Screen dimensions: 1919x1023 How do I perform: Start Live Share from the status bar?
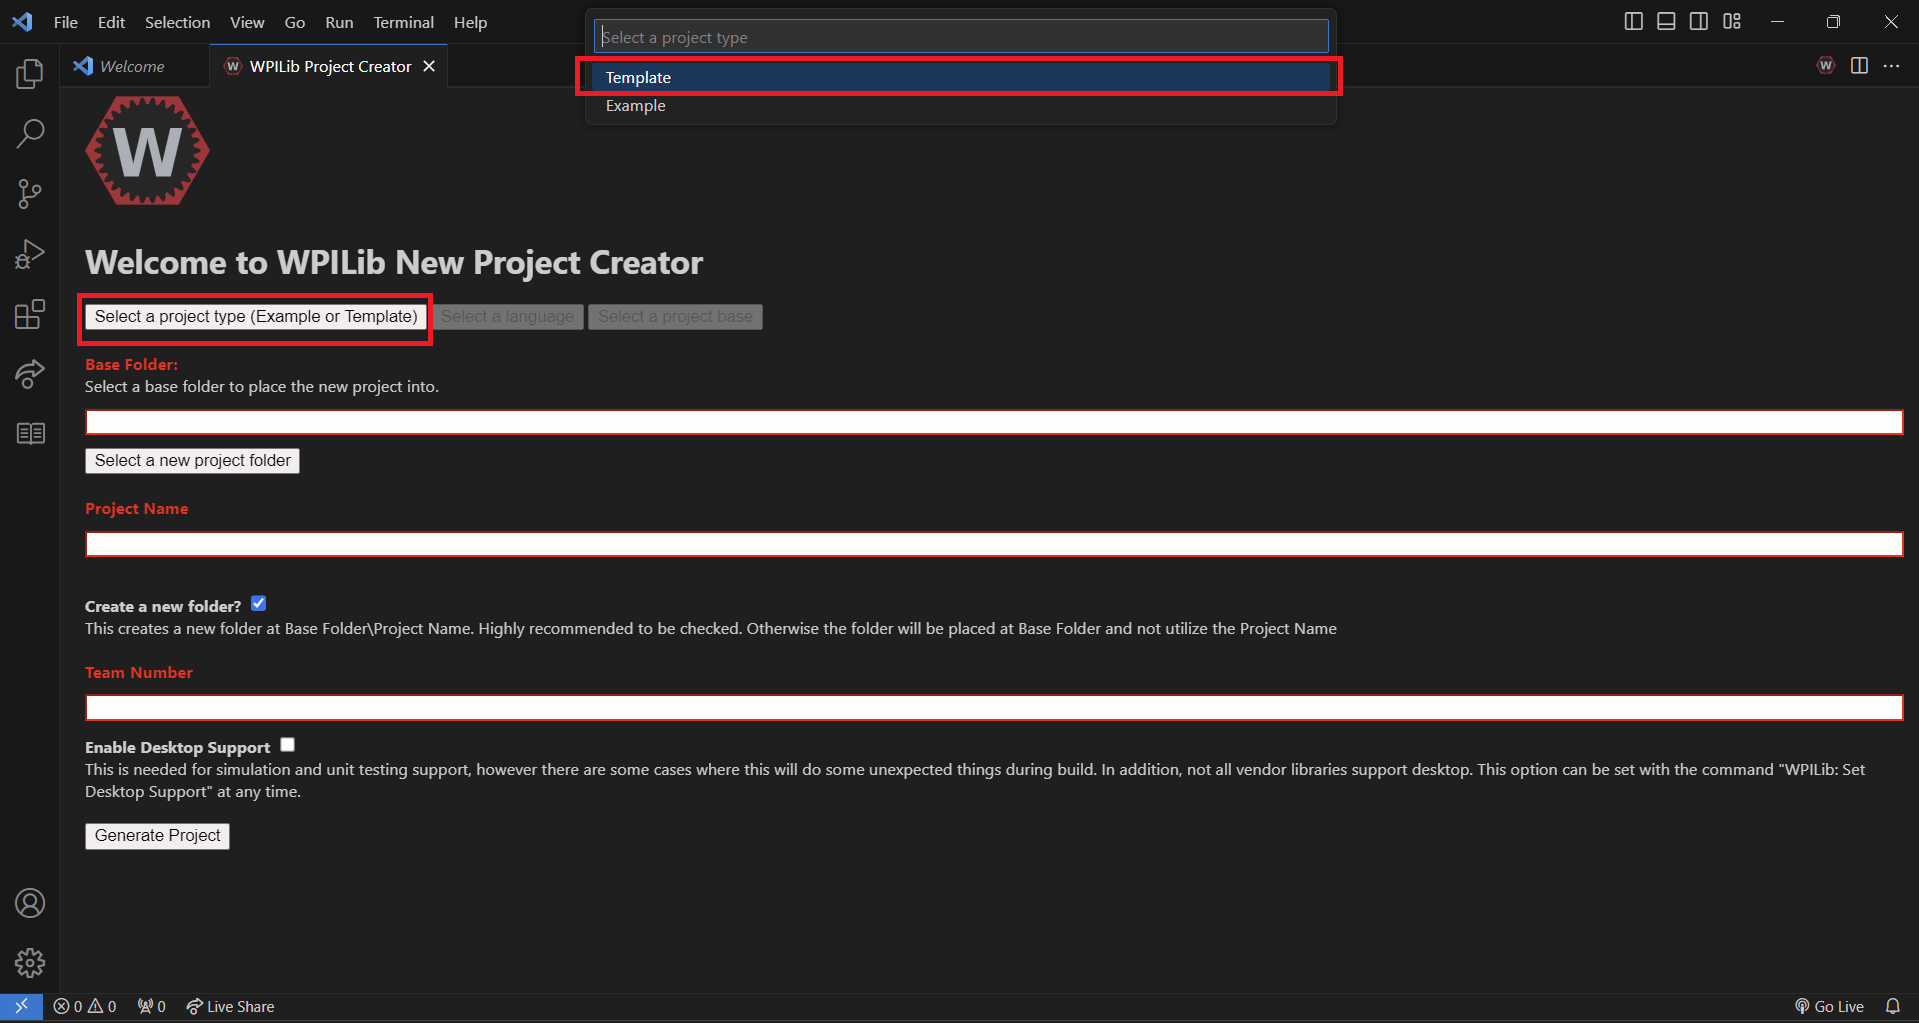pyautogui.click(x=230, y=1006)
